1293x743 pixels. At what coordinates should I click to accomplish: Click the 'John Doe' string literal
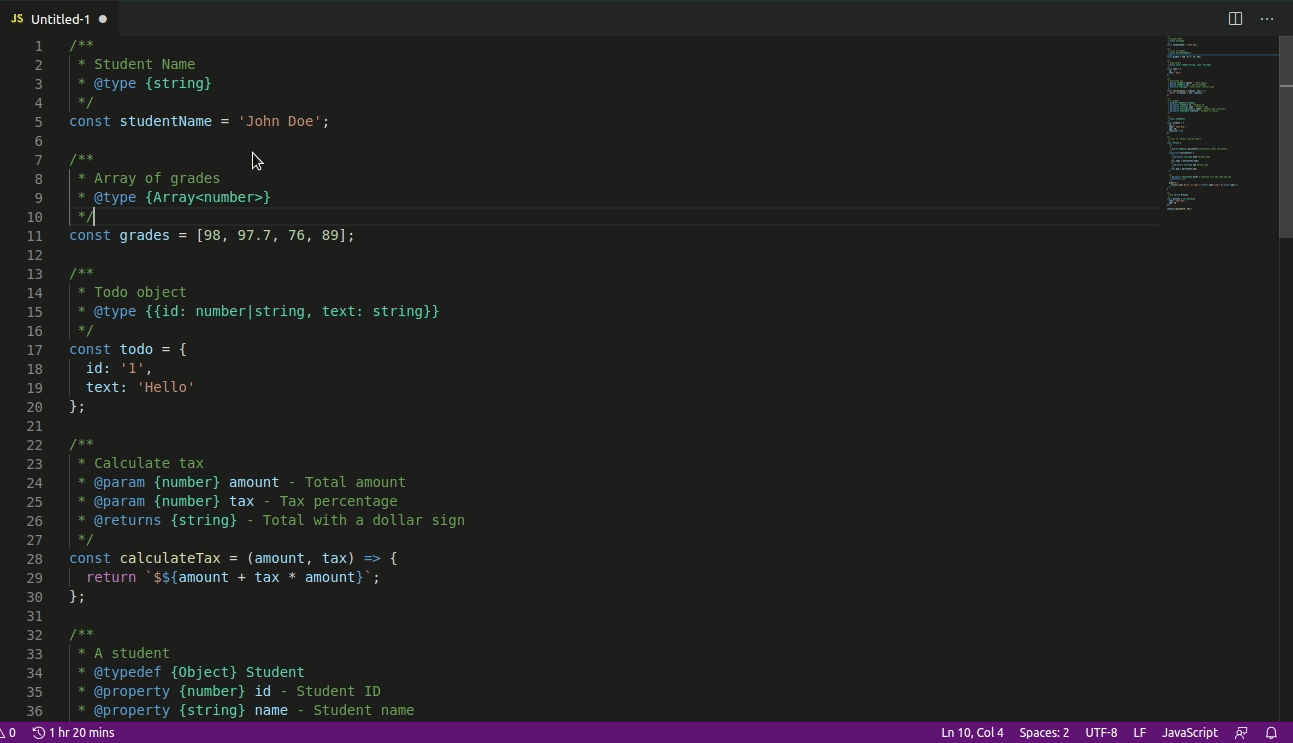[x=280, y=121]
